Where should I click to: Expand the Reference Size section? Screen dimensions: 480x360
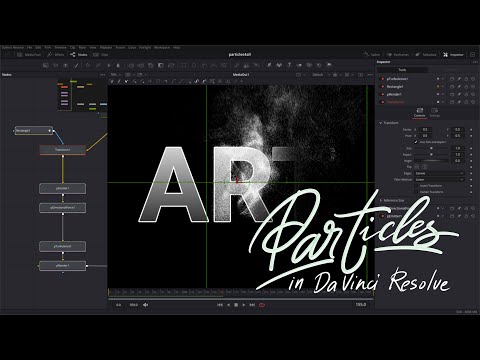coord(381,200)
